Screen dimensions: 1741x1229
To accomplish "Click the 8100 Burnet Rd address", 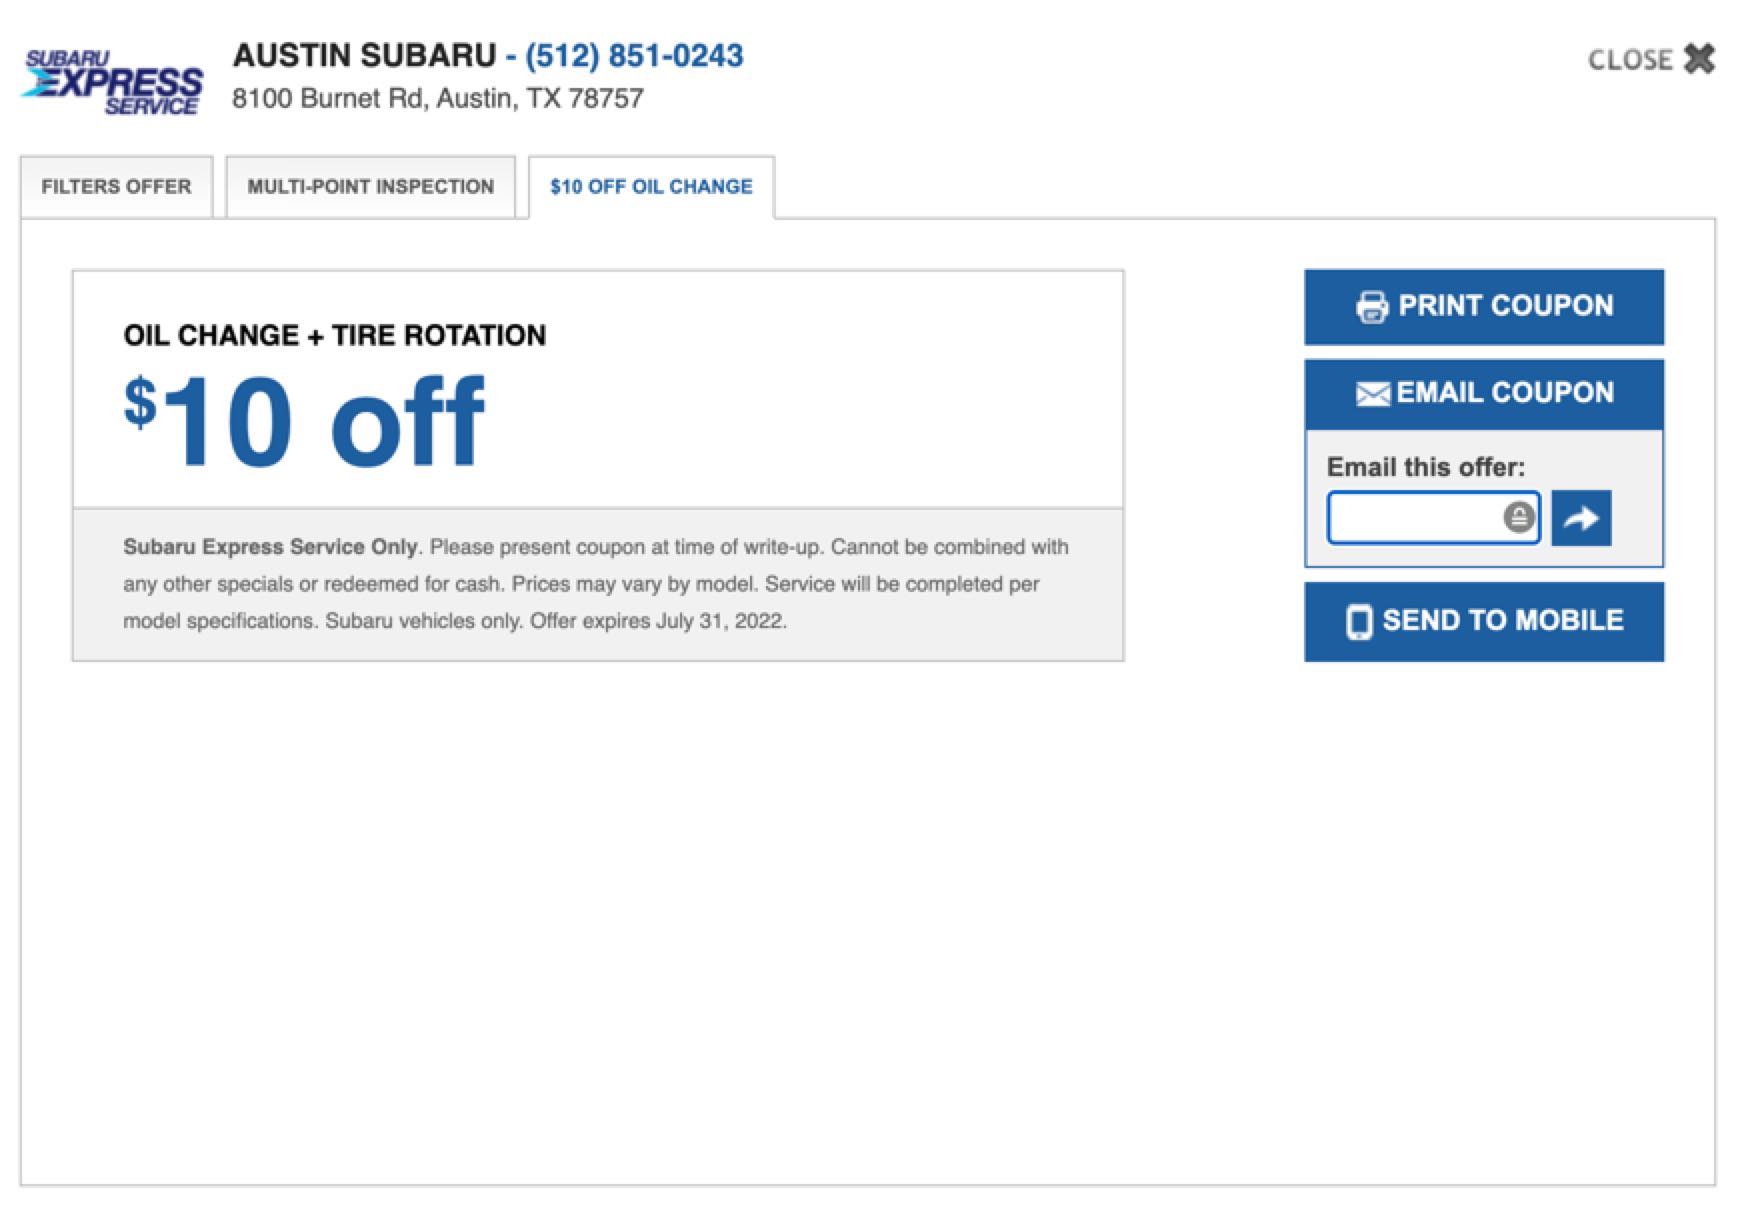I will [x=438, y=99].
